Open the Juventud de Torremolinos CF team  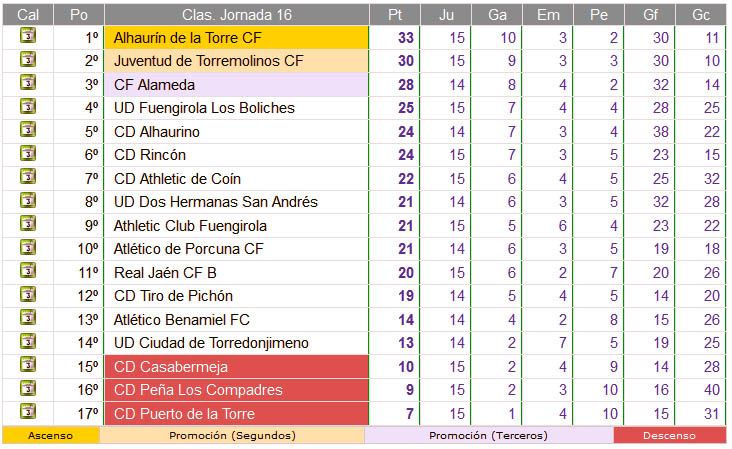tap(209, 61)
